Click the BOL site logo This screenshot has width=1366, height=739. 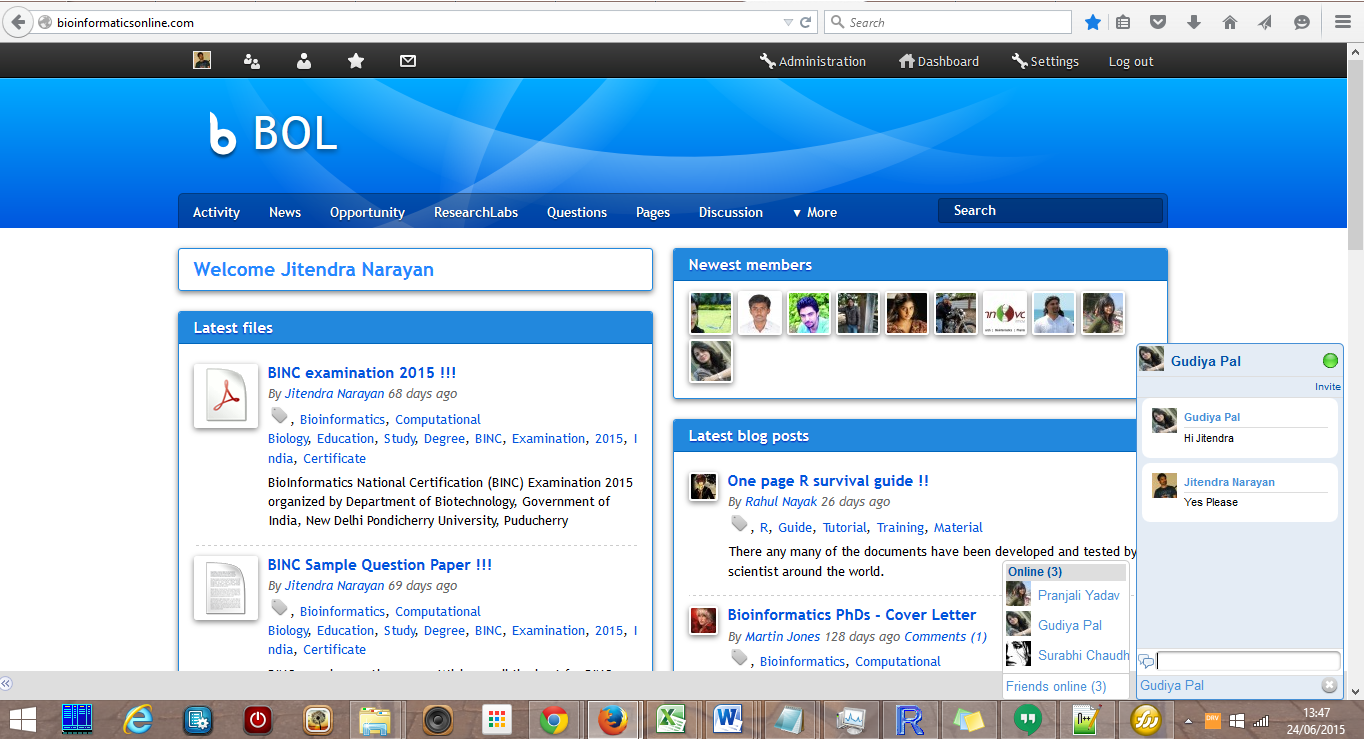pyautogui.click(x=273, y=133)
